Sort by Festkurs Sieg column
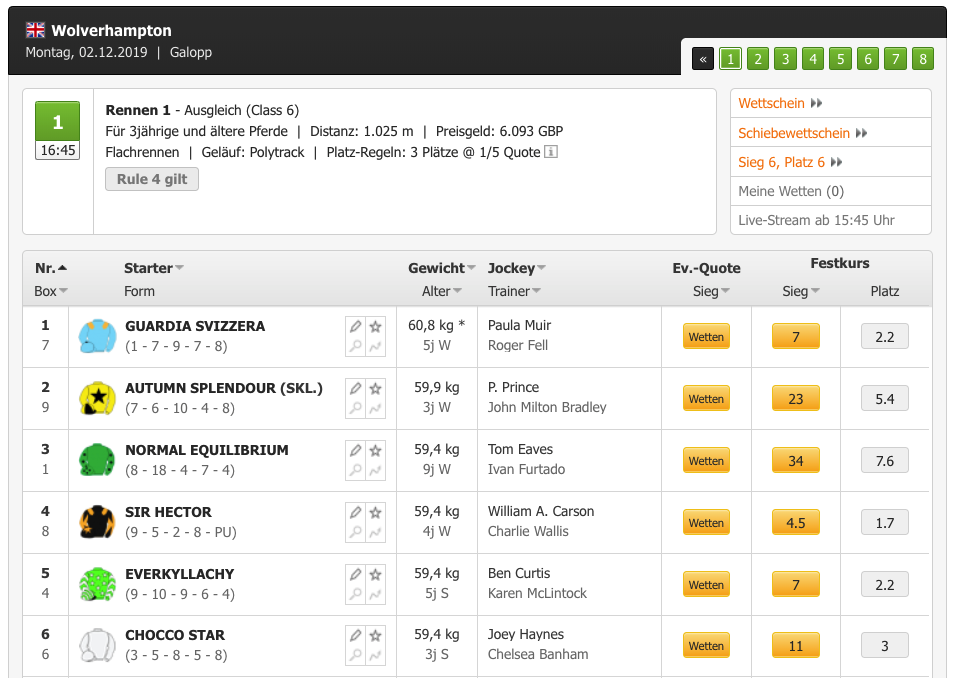The width and height of the screenshot is (957, 678). [x=801, y=291]
